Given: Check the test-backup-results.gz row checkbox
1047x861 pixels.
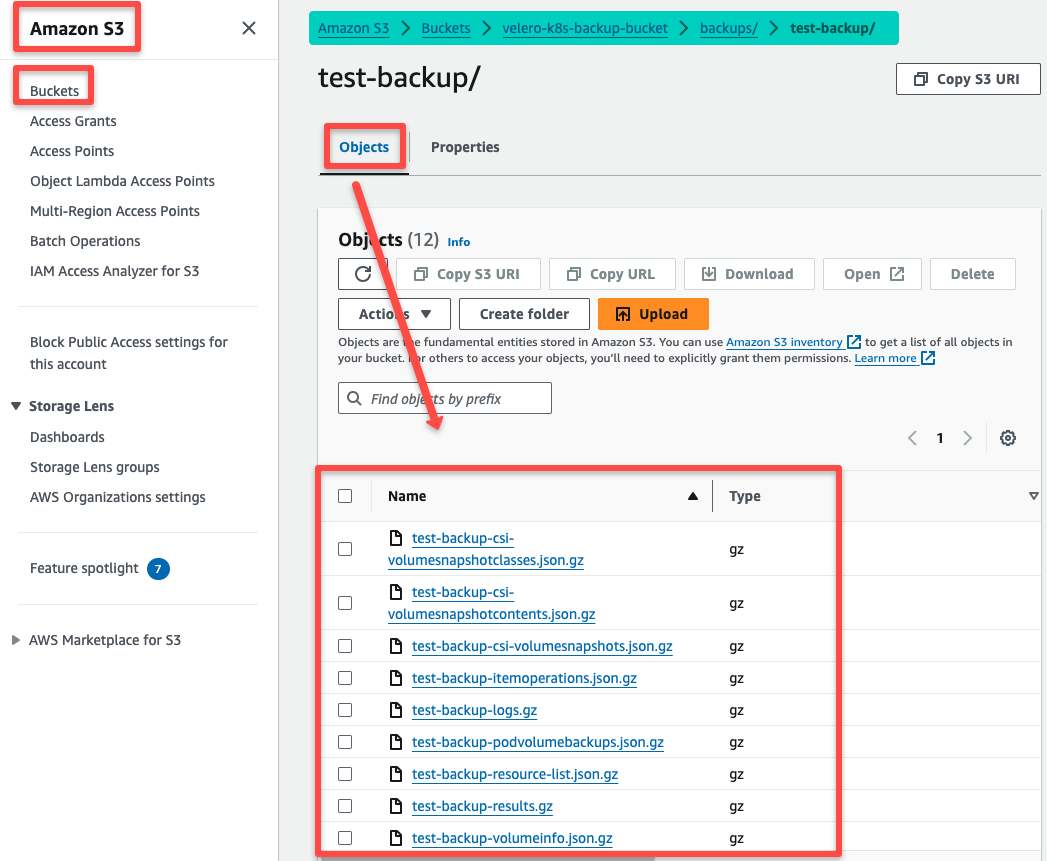Looking at the screenshot, I should (x=345, y=806).
